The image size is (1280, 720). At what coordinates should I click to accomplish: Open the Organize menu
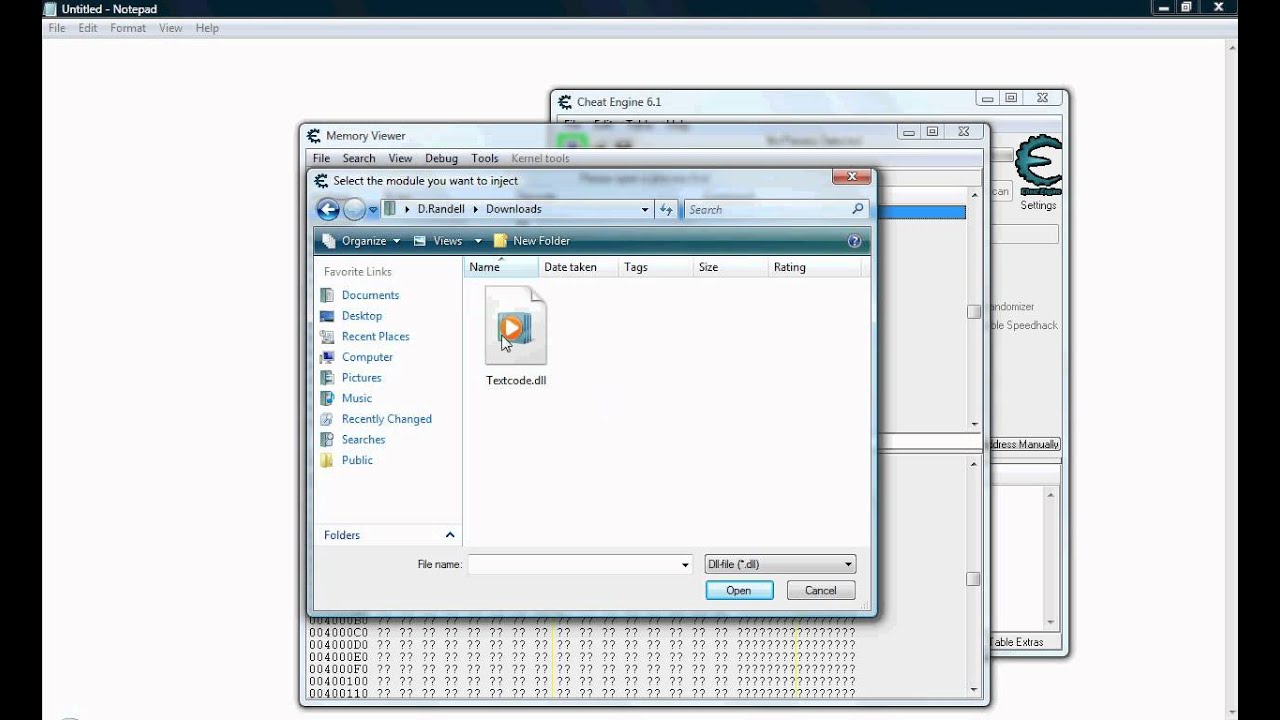coord(361,241)
